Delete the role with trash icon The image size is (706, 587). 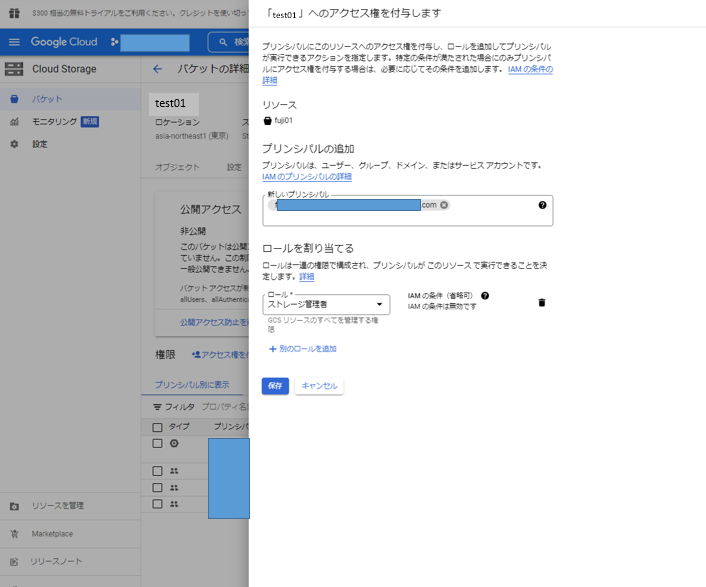tap(542, 303)
